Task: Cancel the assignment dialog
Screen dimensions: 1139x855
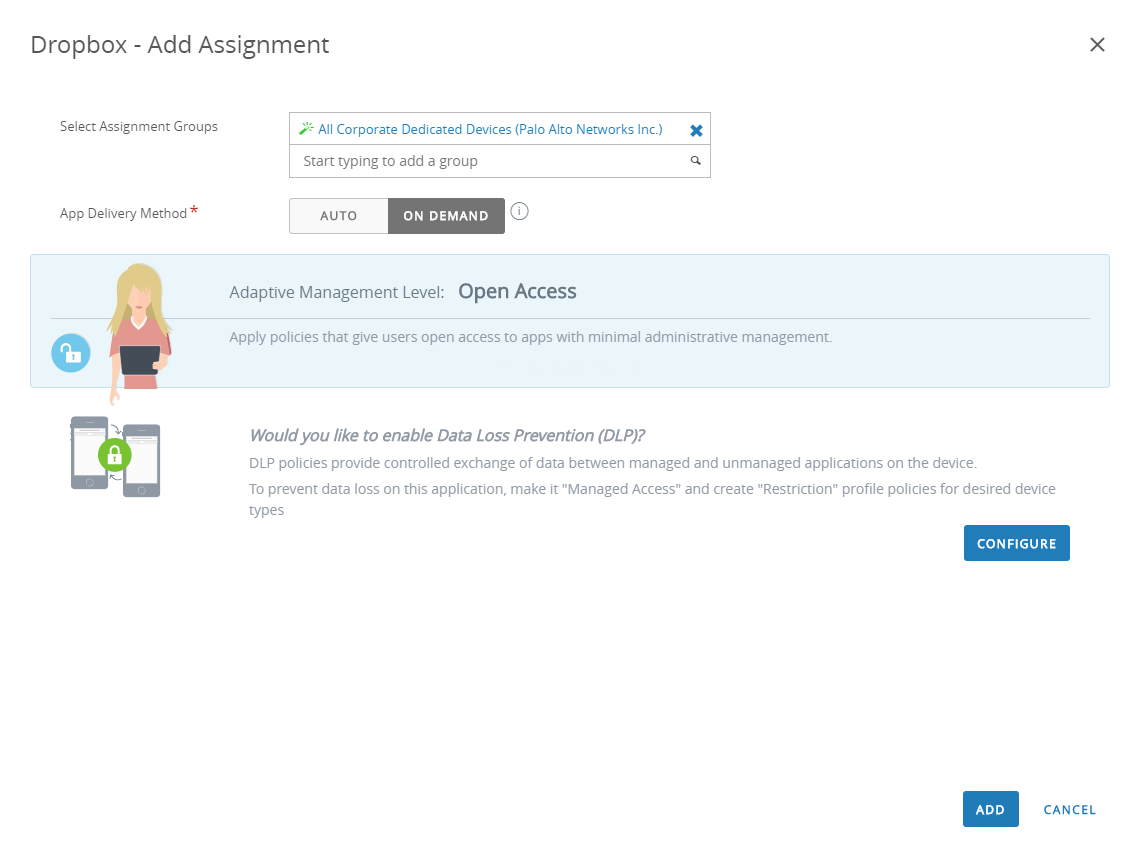Action: 1069,810
